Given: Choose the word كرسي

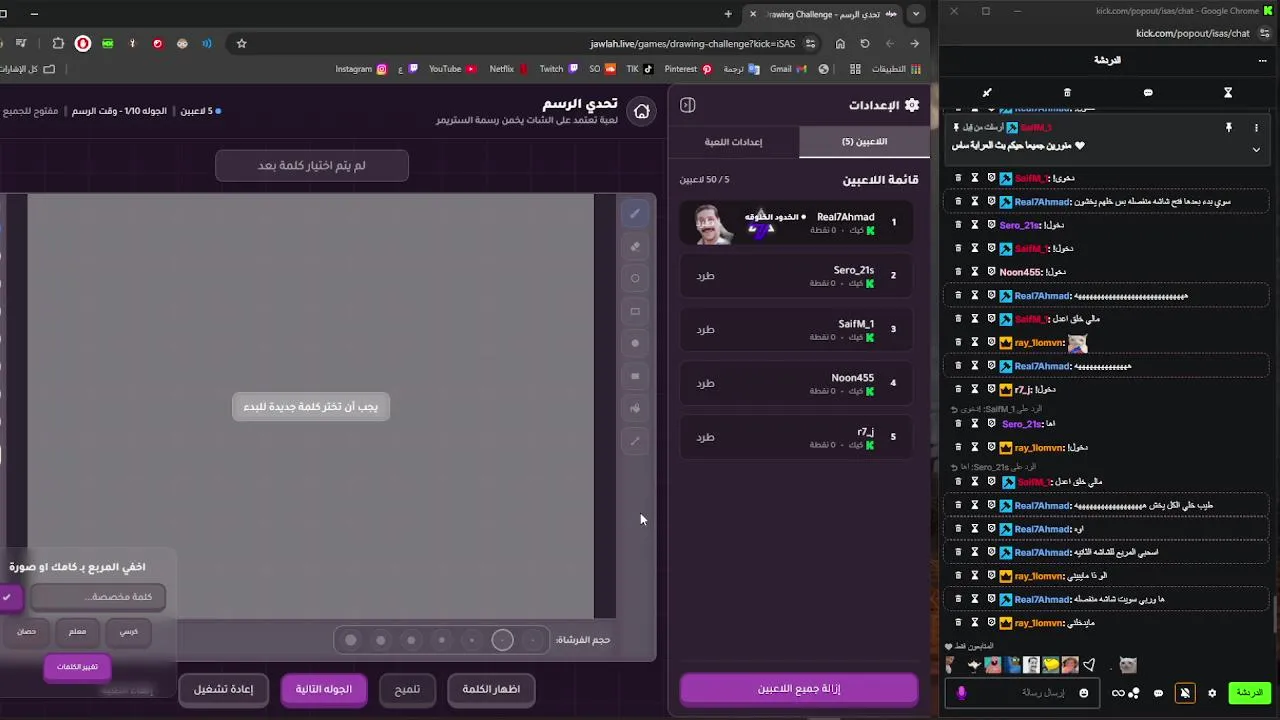Looking at the screenshot, I should tap(129, 632).
